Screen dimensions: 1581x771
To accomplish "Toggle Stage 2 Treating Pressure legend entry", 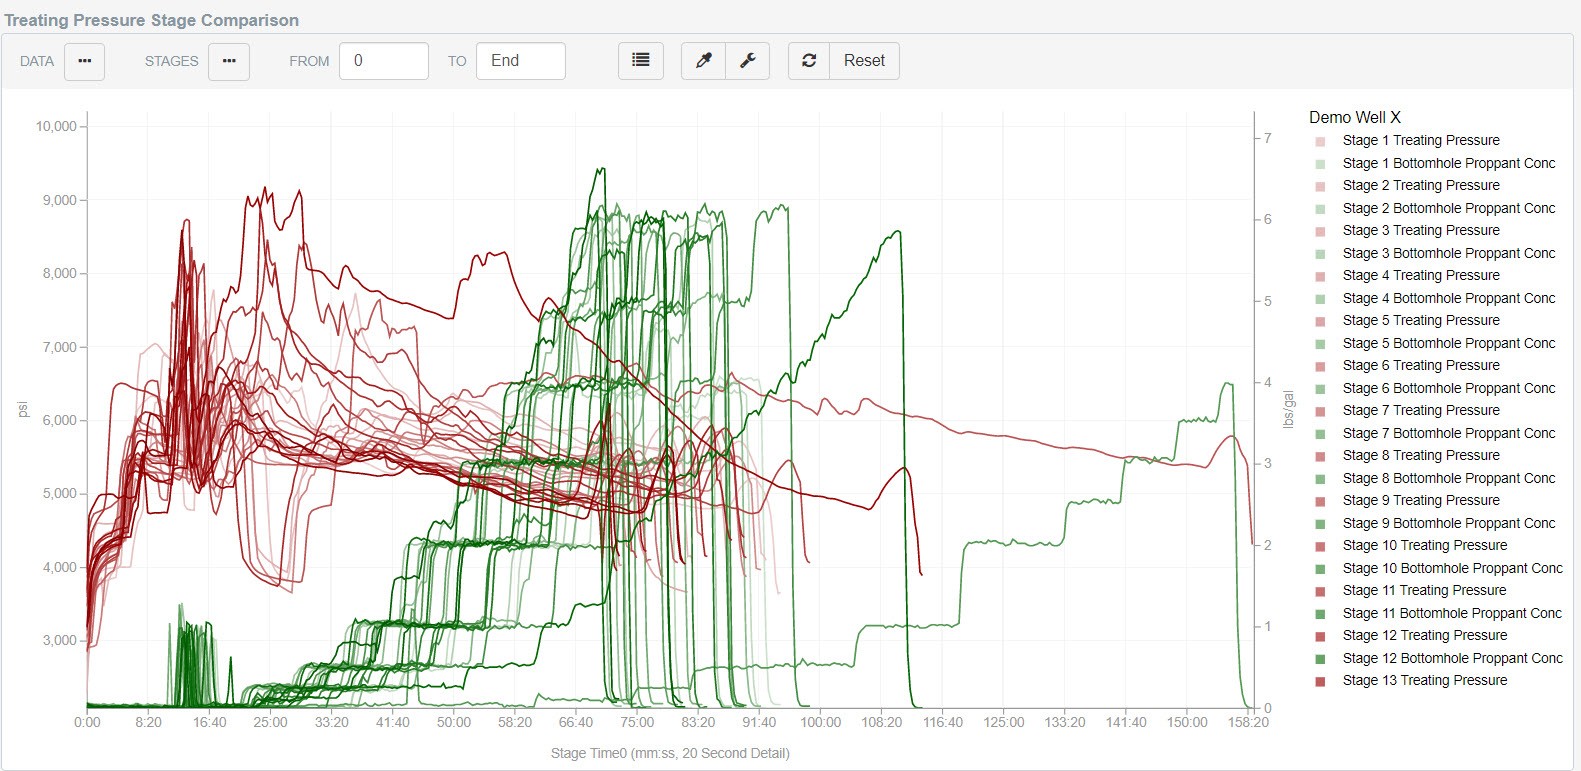I will [1421, 186].
